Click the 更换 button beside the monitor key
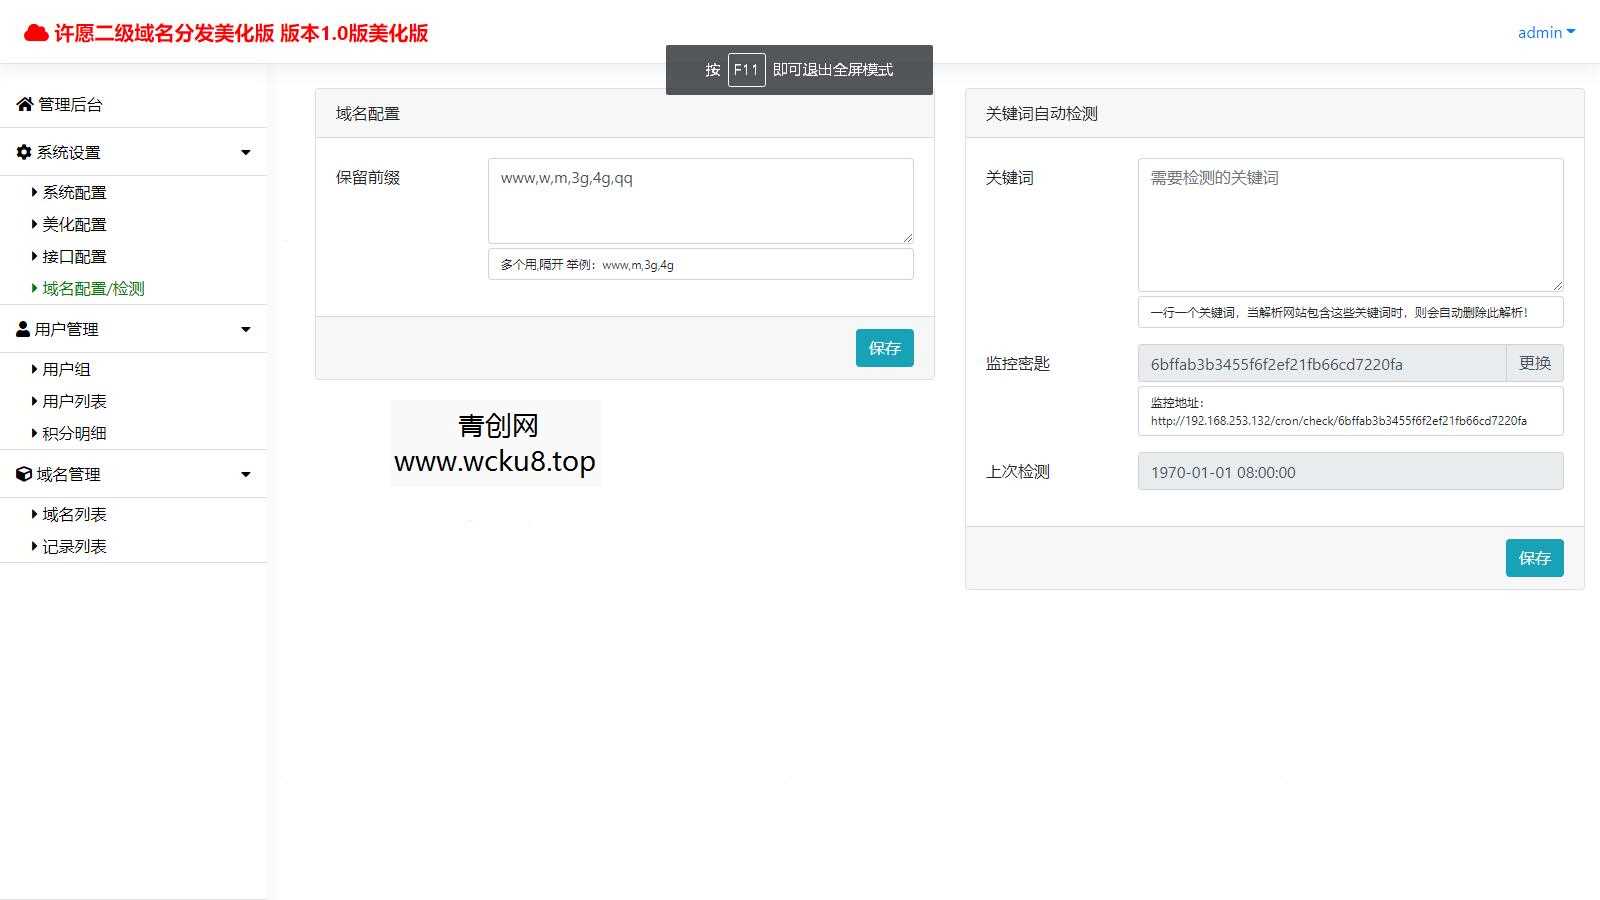This screenshot has height=900, width=1600. coord(1534,363)
